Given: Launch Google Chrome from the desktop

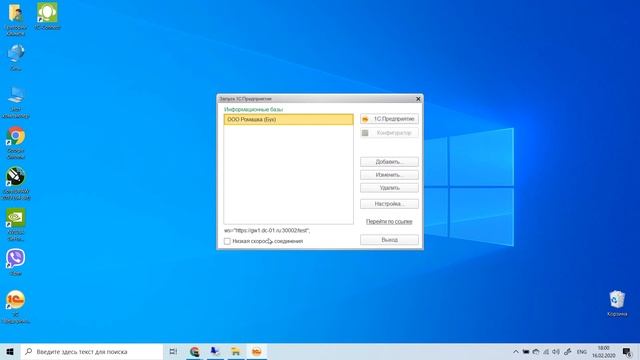Looking at the screenshot, I should (x=16, y=143).
